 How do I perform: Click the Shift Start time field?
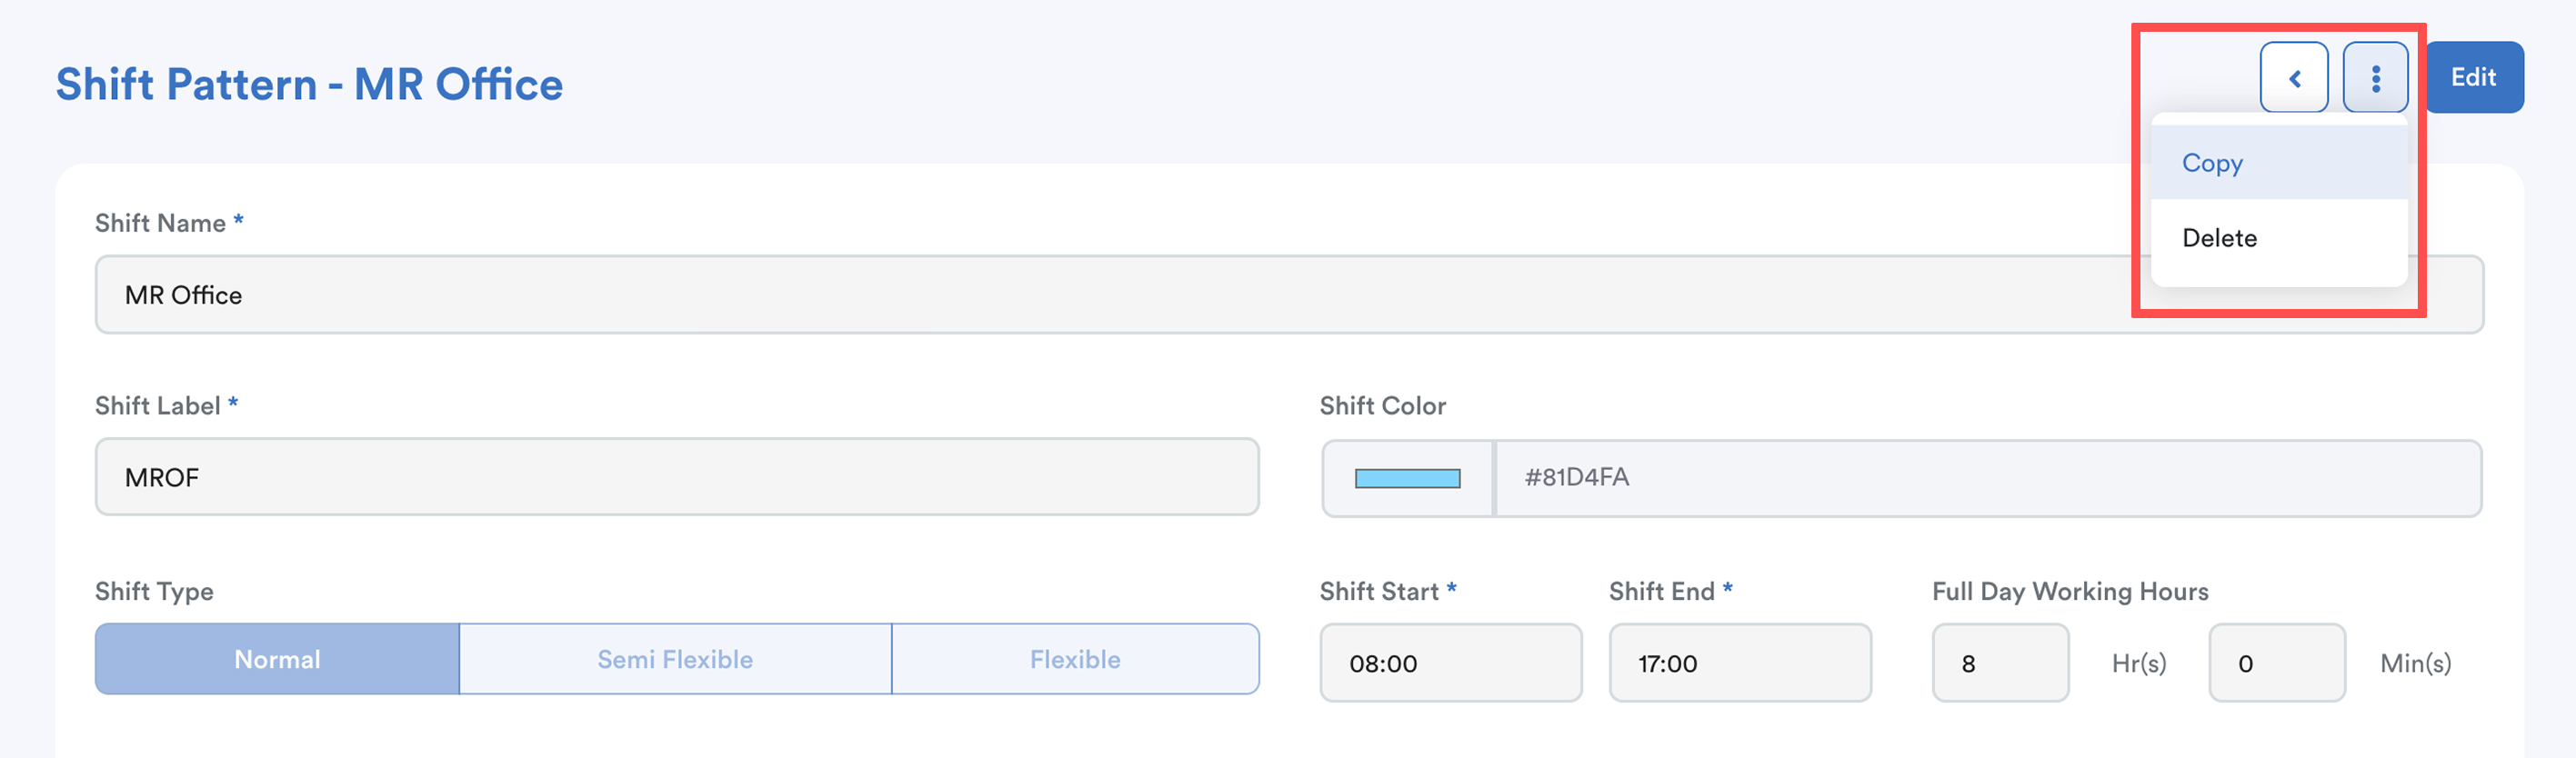(x=1450, y=663)
